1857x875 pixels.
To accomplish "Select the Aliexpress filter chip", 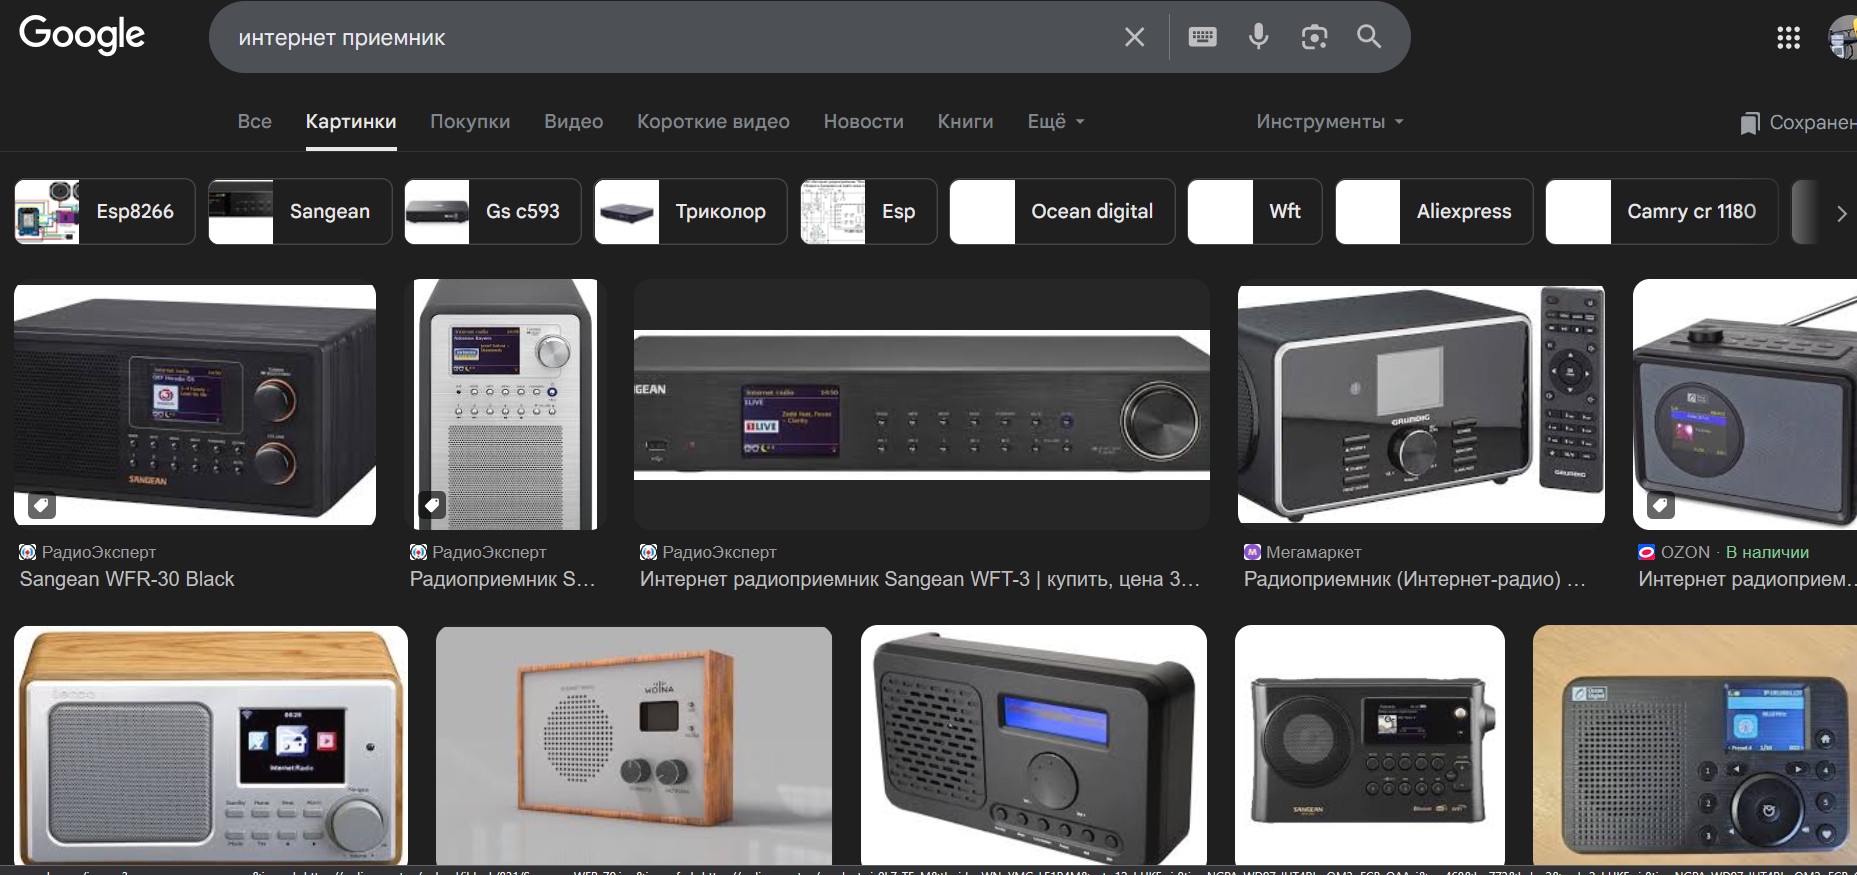I will 1434,211.
